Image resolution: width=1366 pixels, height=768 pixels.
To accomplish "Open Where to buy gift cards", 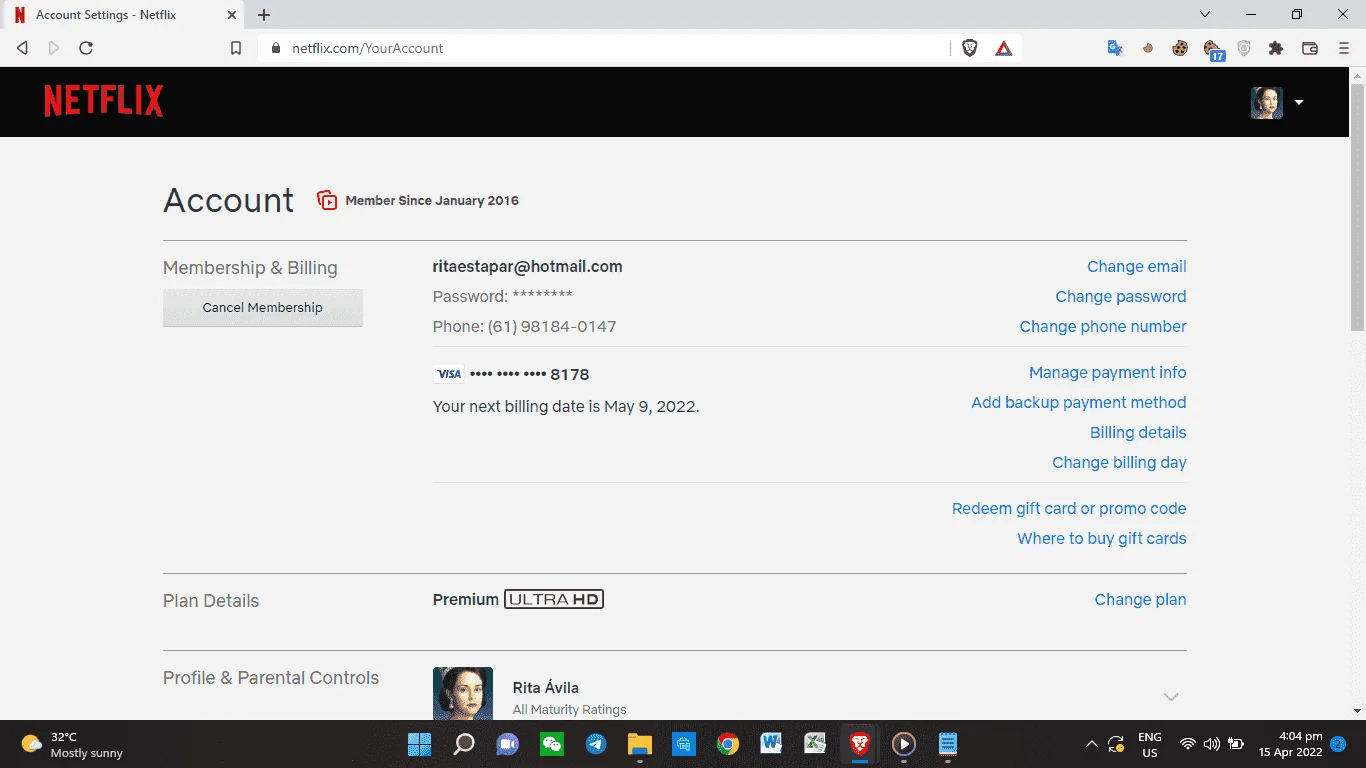I will tap(1102, 538).
